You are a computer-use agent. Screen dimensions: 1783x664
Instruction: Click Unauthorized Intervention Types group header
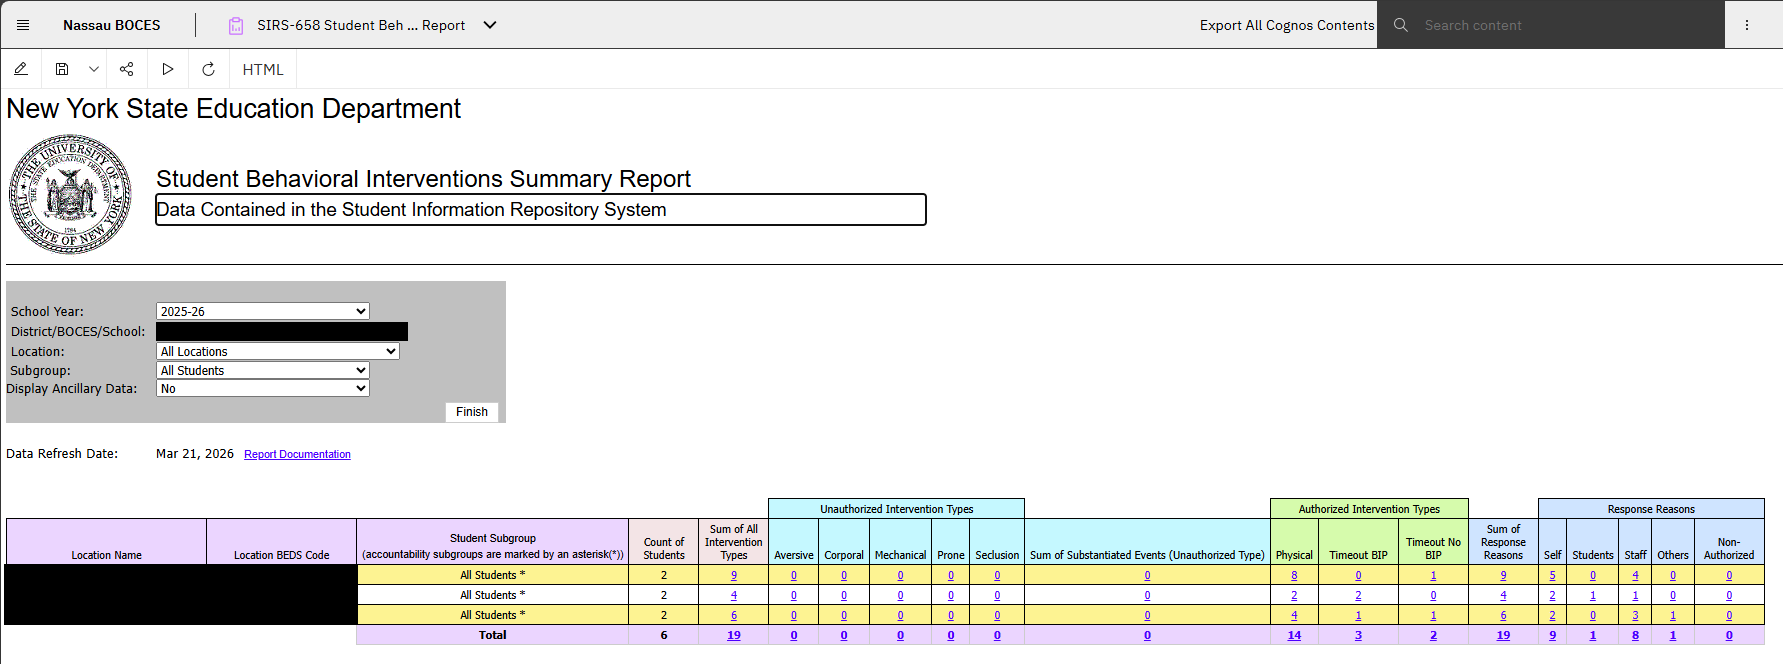pyautogui.click(x=896, y=509)
